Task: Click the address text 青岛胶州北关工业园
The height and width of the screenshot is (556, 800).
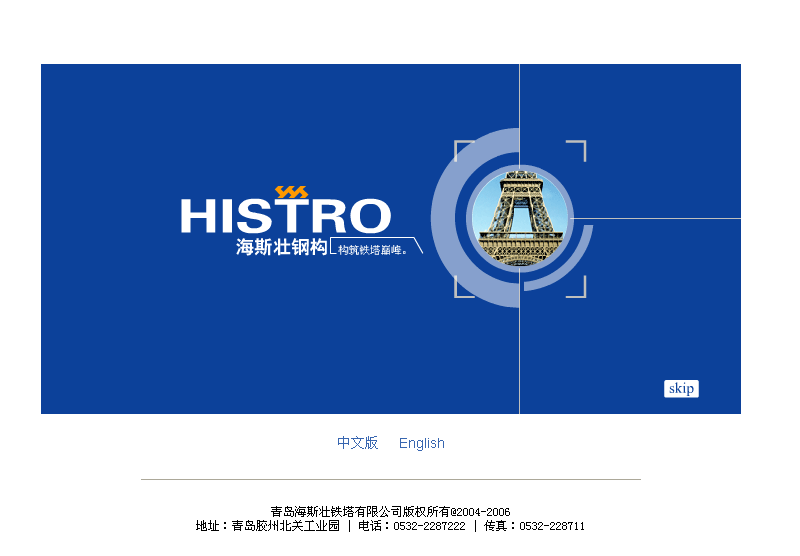Action: 285,526
